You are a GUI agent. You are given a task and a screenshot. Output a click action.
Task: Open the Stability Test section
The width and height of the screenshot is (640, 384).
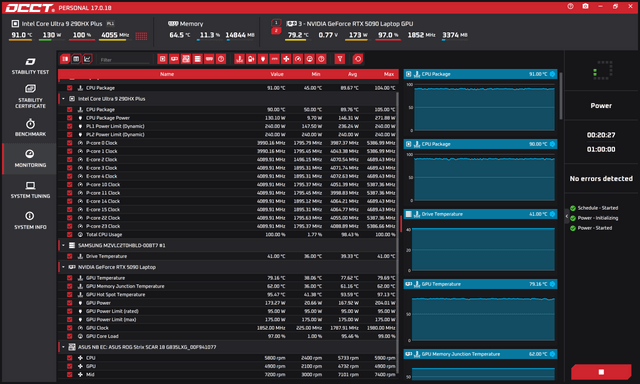(x=30, y=66)
